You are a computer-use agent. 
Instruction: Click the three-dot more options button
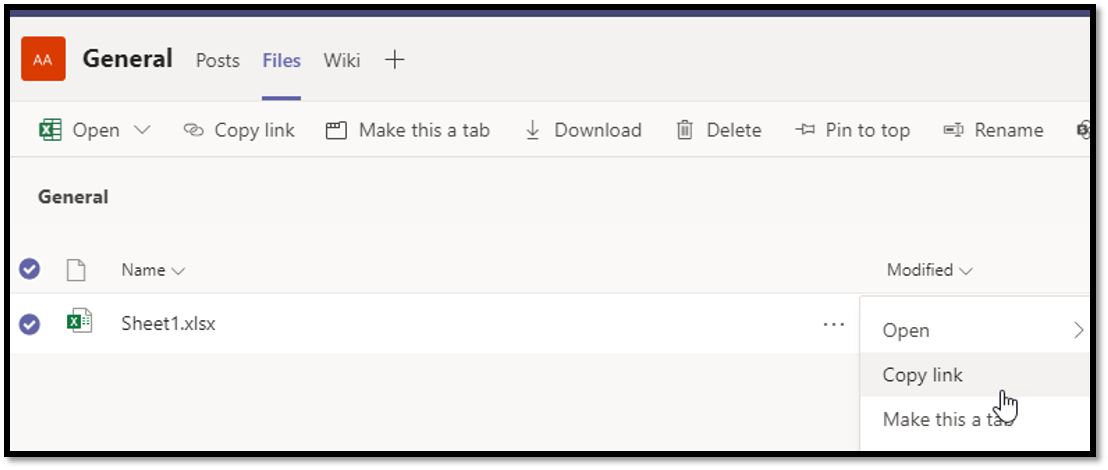pos(833,324)
